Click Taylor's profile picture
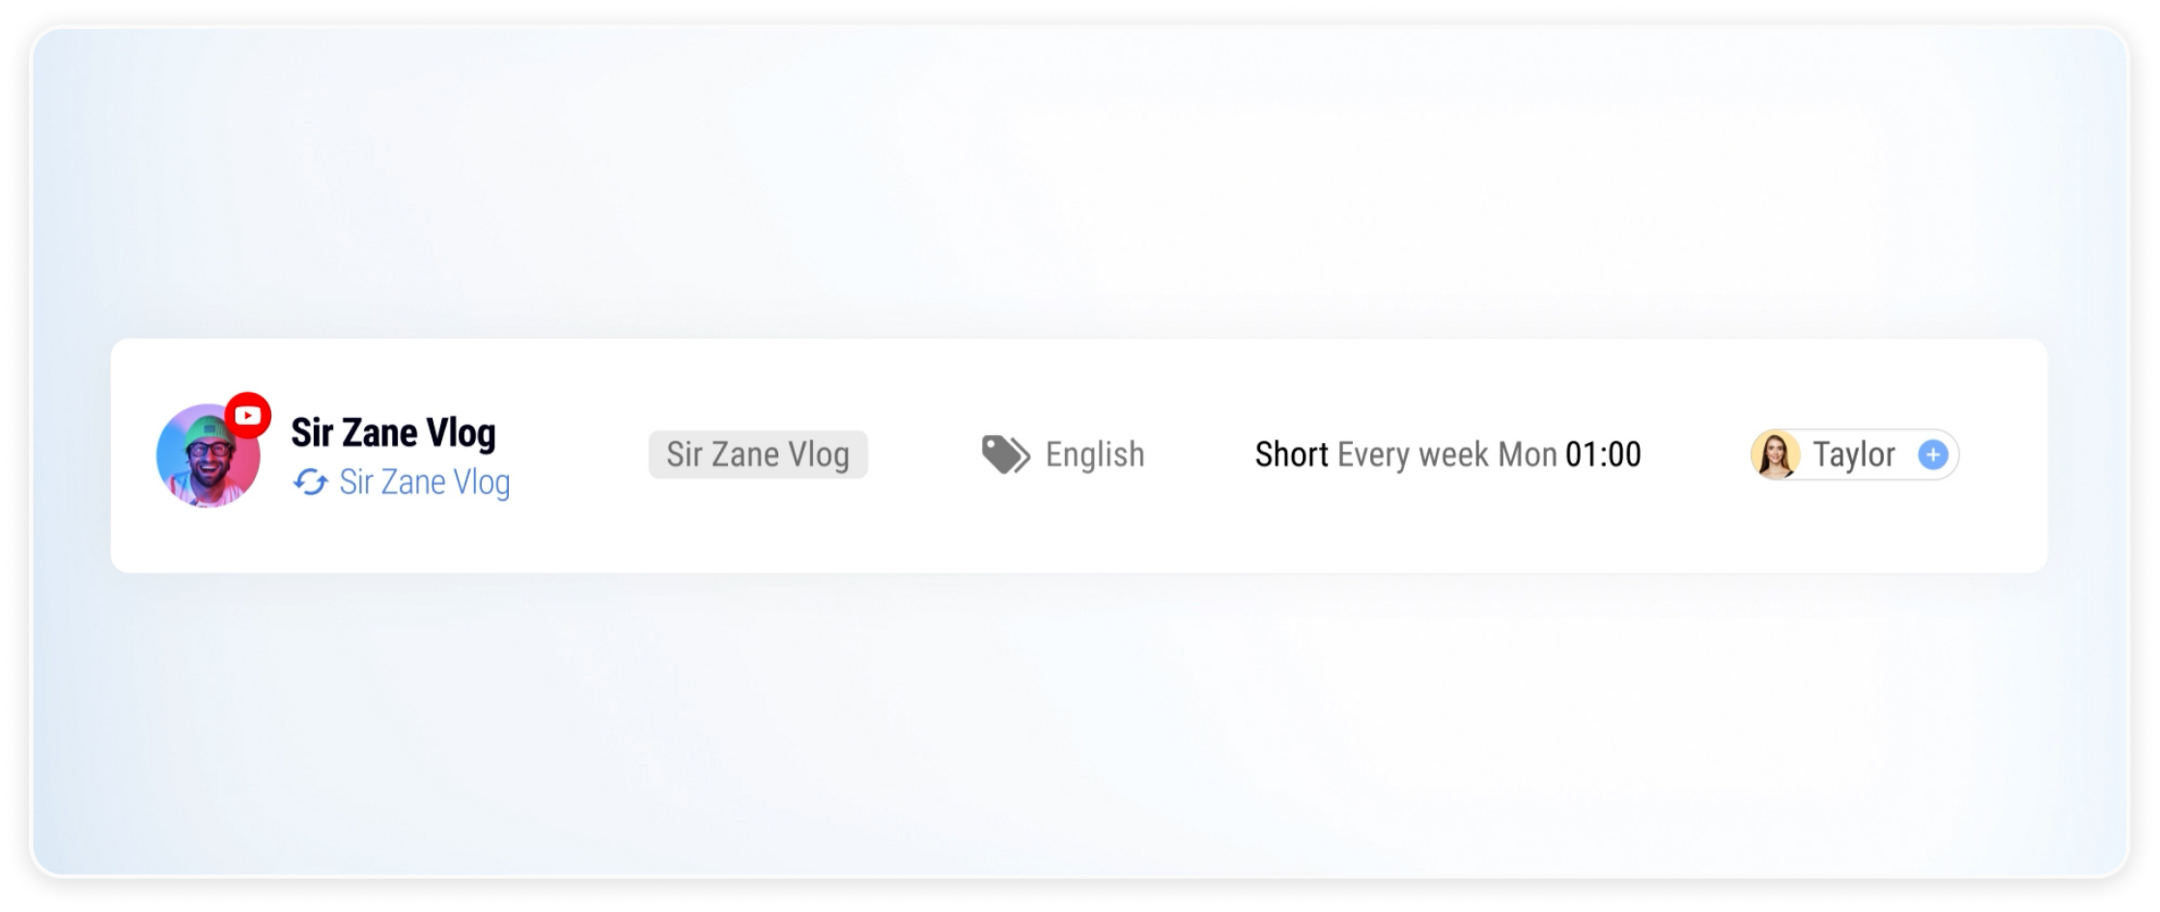Screen dimensions: 2160x912 pos(1776,455)
